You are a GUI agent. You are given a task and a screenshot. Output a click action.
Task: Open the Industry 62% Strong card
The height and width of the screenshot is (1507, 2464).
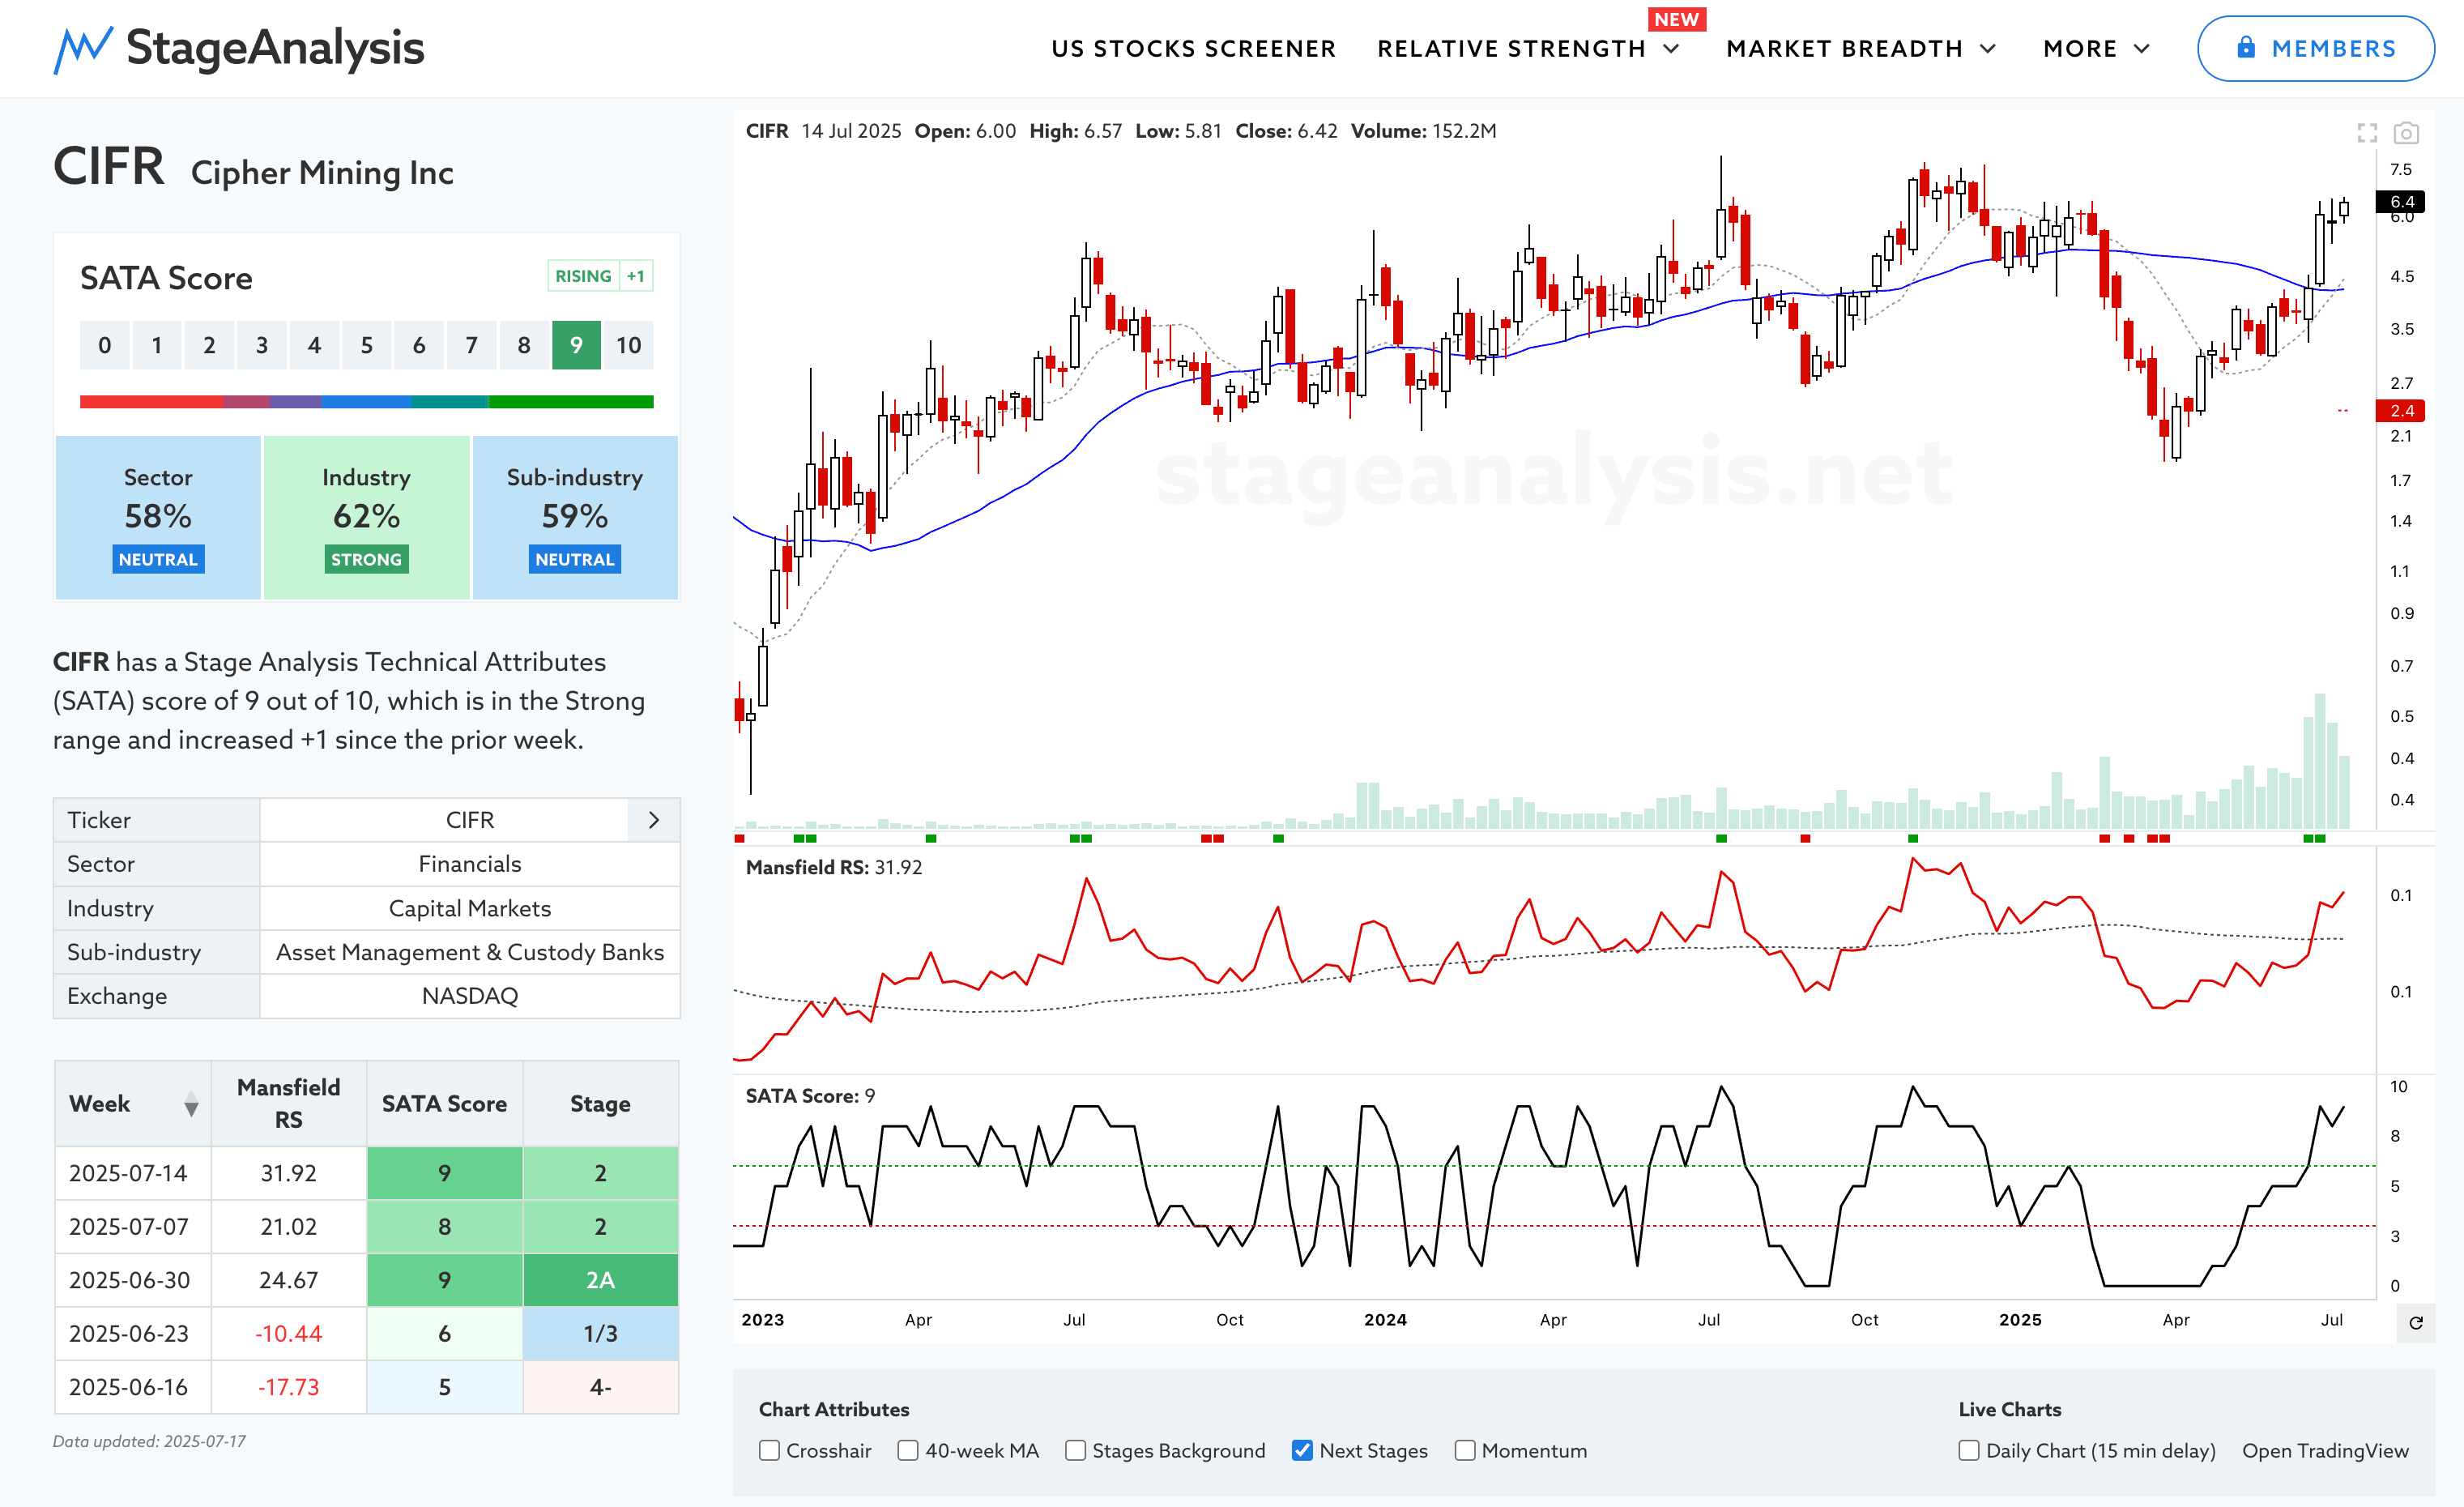click(366, 517)
